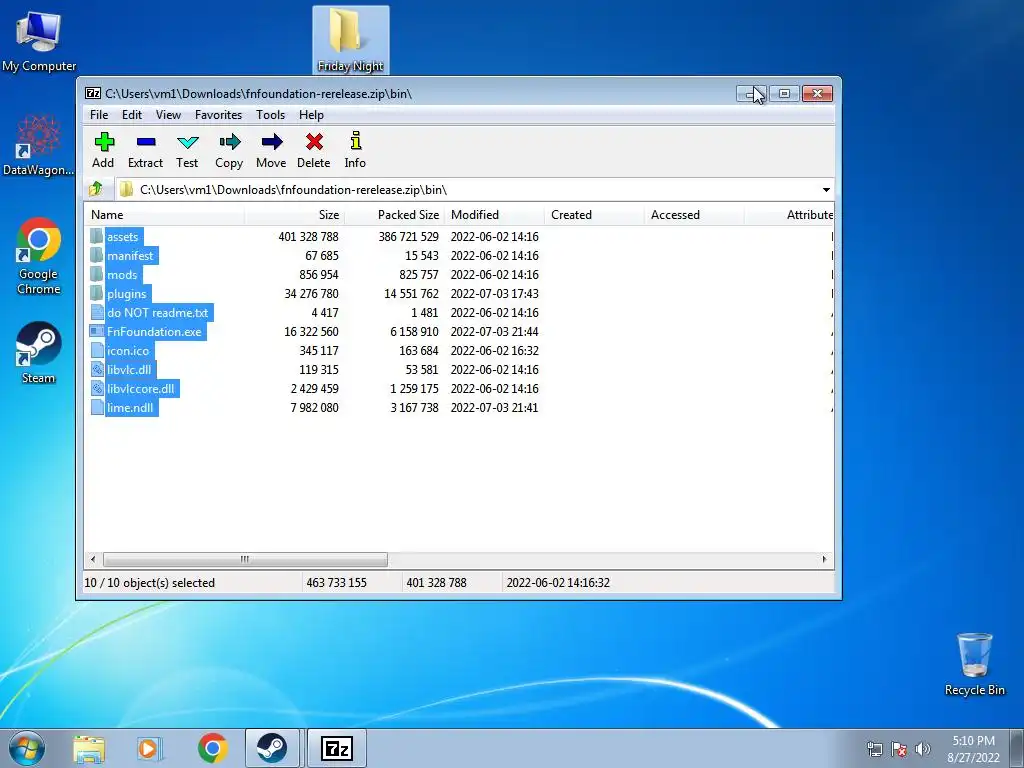The width and height of the screenshot is (1024, 768).
Task: Click the libvlccore.dll file icon
Action: pos(97,389)
